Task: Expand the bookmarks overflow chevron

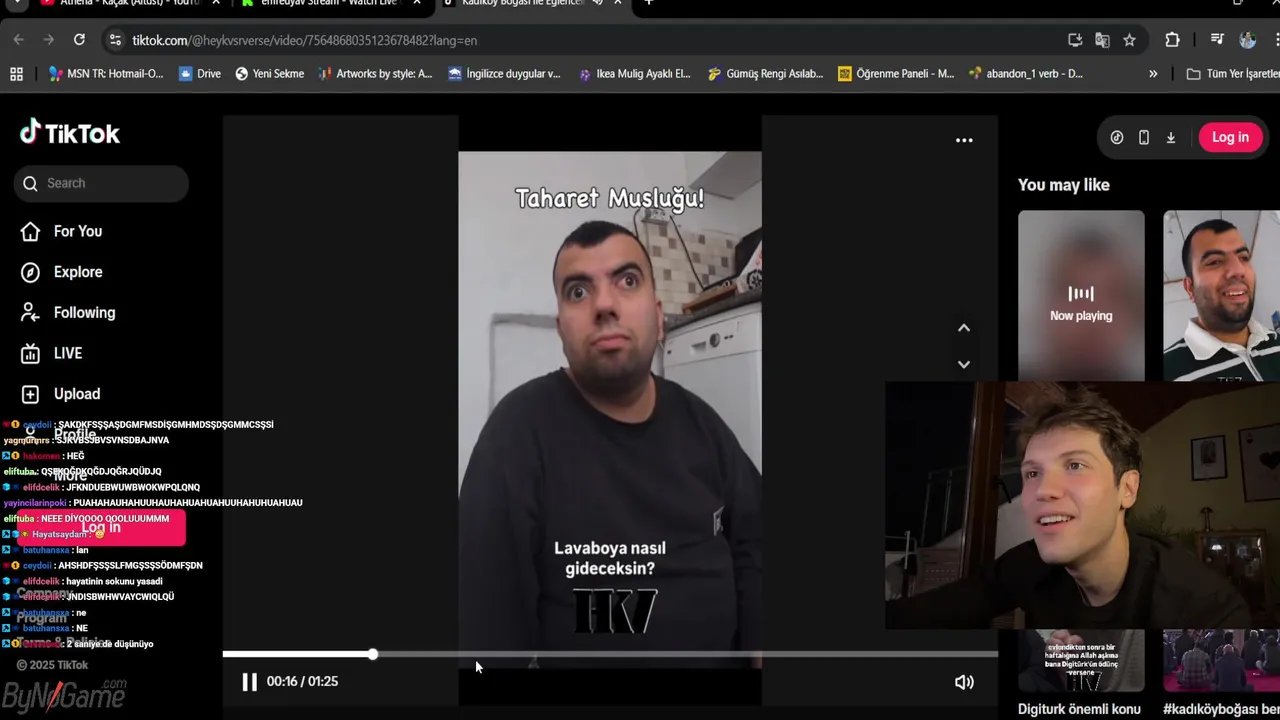Action: pyautogui.click(x=1153, y=74)
